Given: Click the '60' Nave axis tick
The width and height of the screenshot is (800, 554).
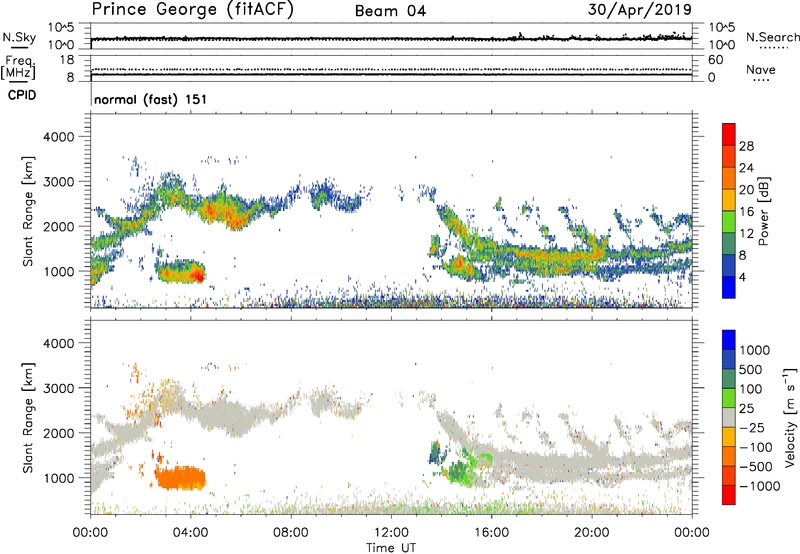Looking at the screenshot, I should coord(715,60).
